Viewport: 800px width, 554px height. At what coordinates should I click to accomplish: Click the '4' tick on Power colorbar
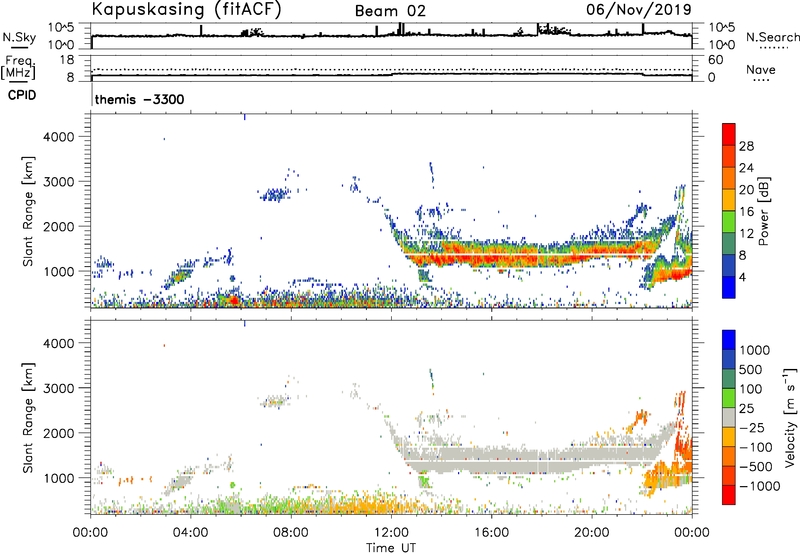pos(743,277)
